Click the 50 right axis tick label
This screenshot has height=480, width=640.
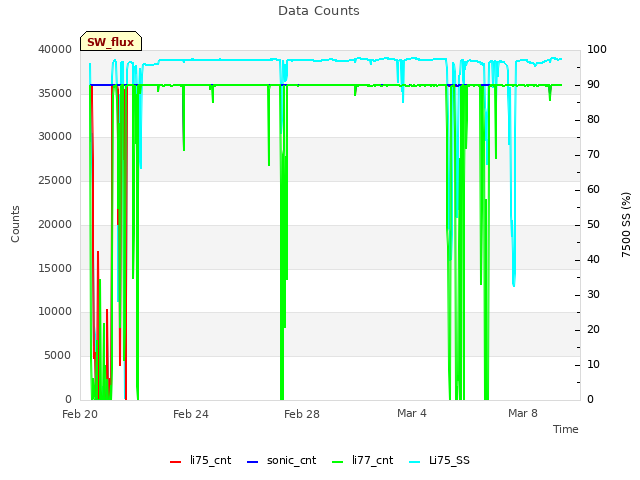tap(593, 224)
